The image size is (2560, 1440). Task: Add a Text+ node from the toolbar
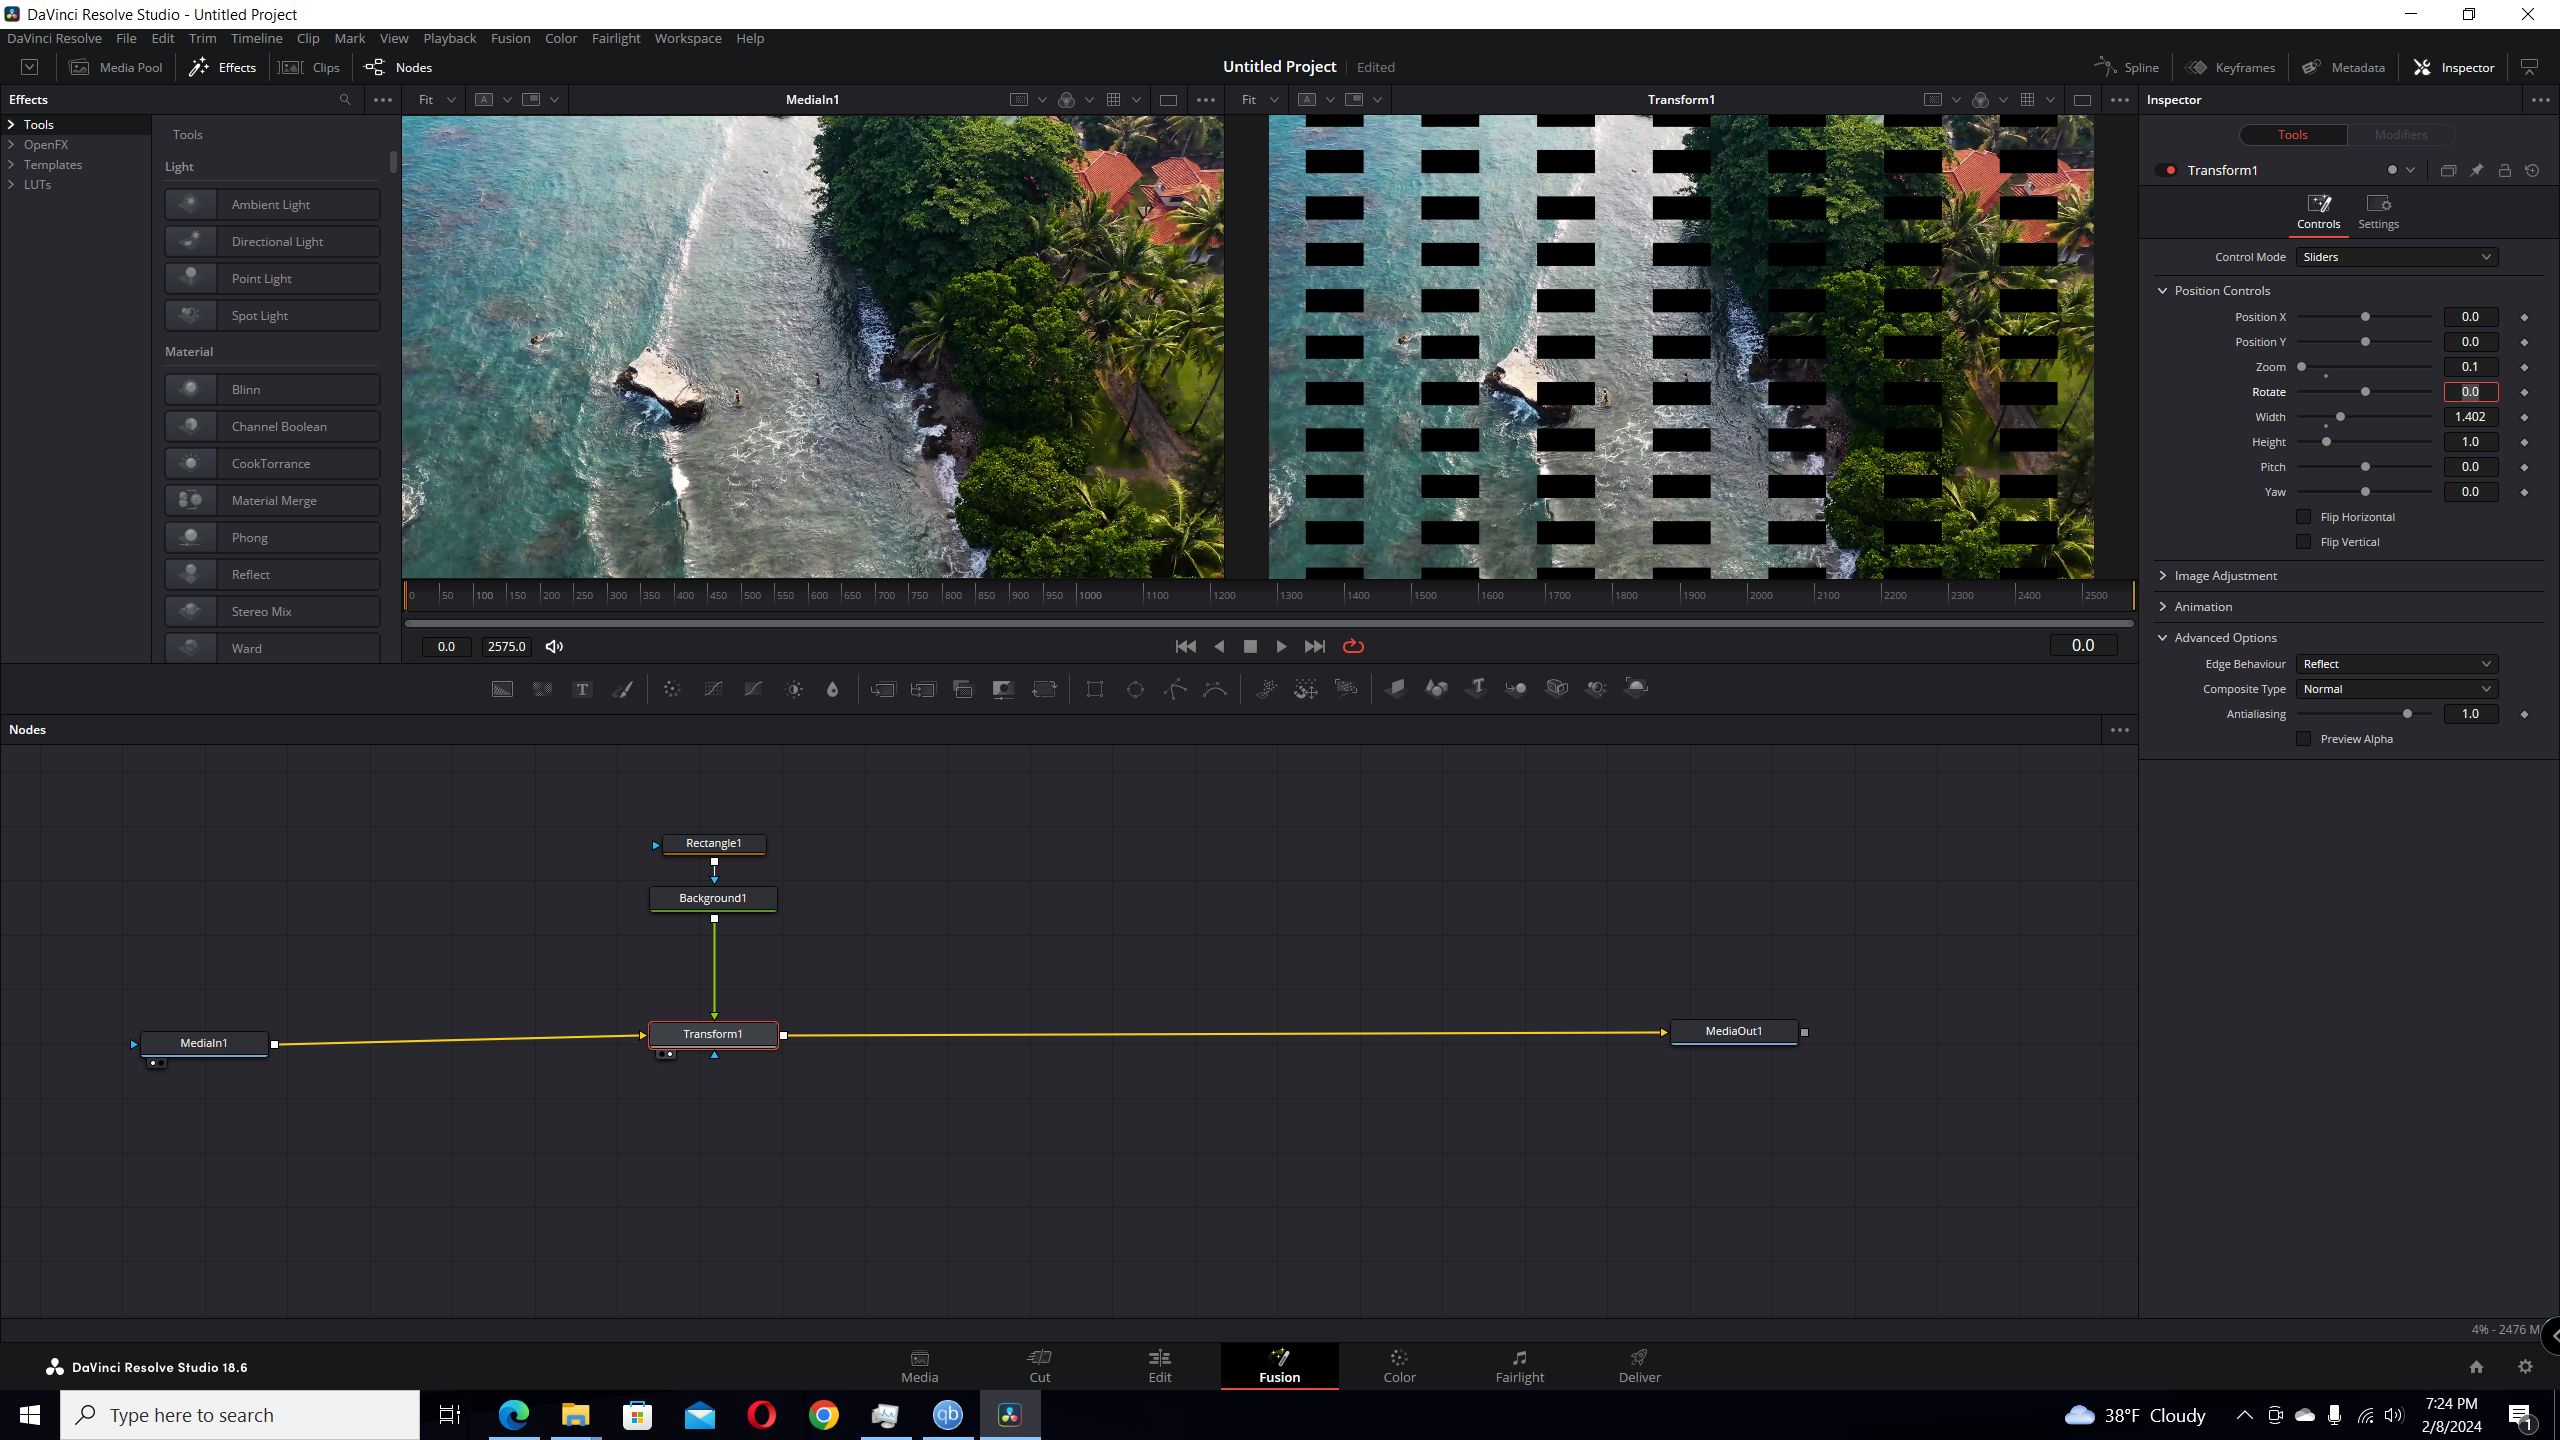582,689
